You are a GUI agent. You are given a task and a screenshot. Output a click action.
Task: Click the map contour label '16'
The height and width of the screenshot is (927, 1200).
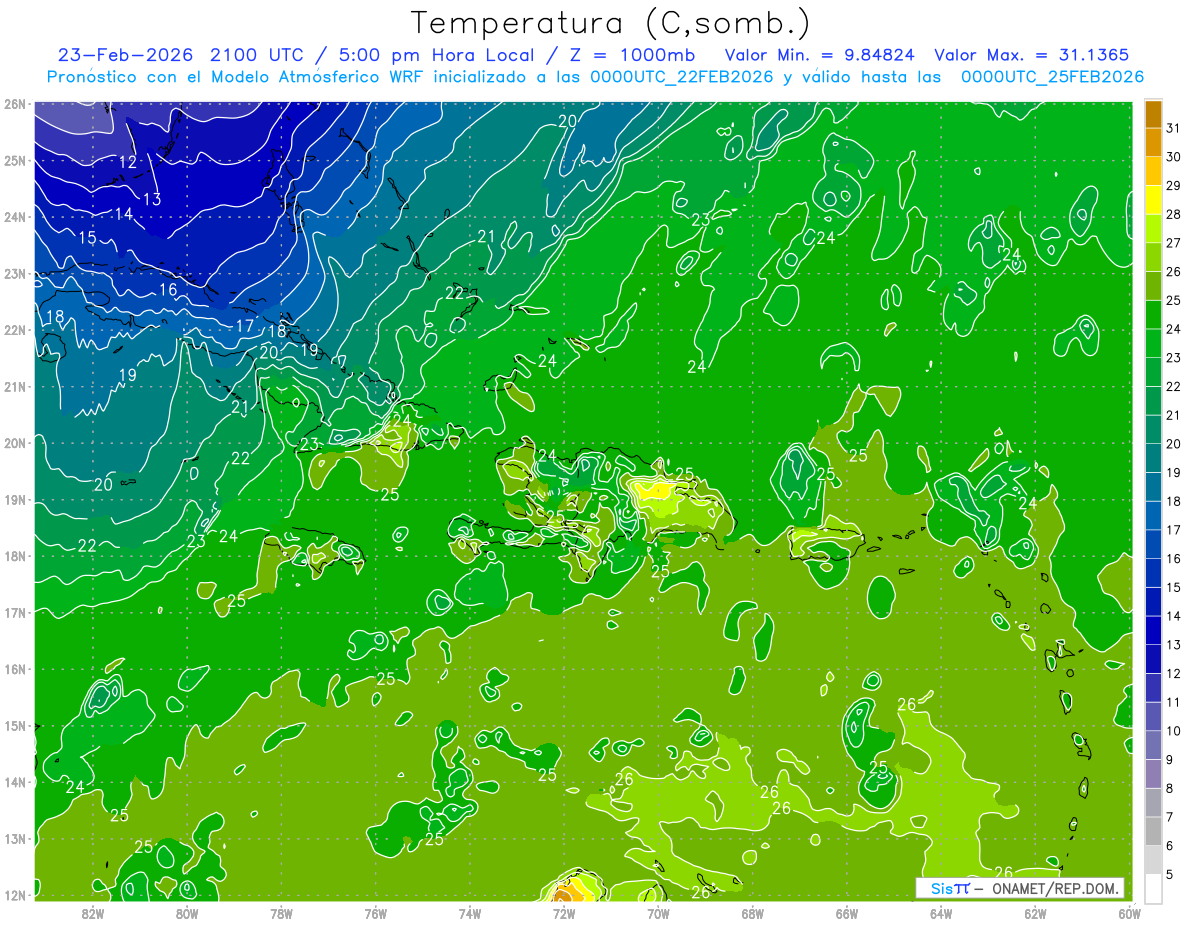(168, 290)
